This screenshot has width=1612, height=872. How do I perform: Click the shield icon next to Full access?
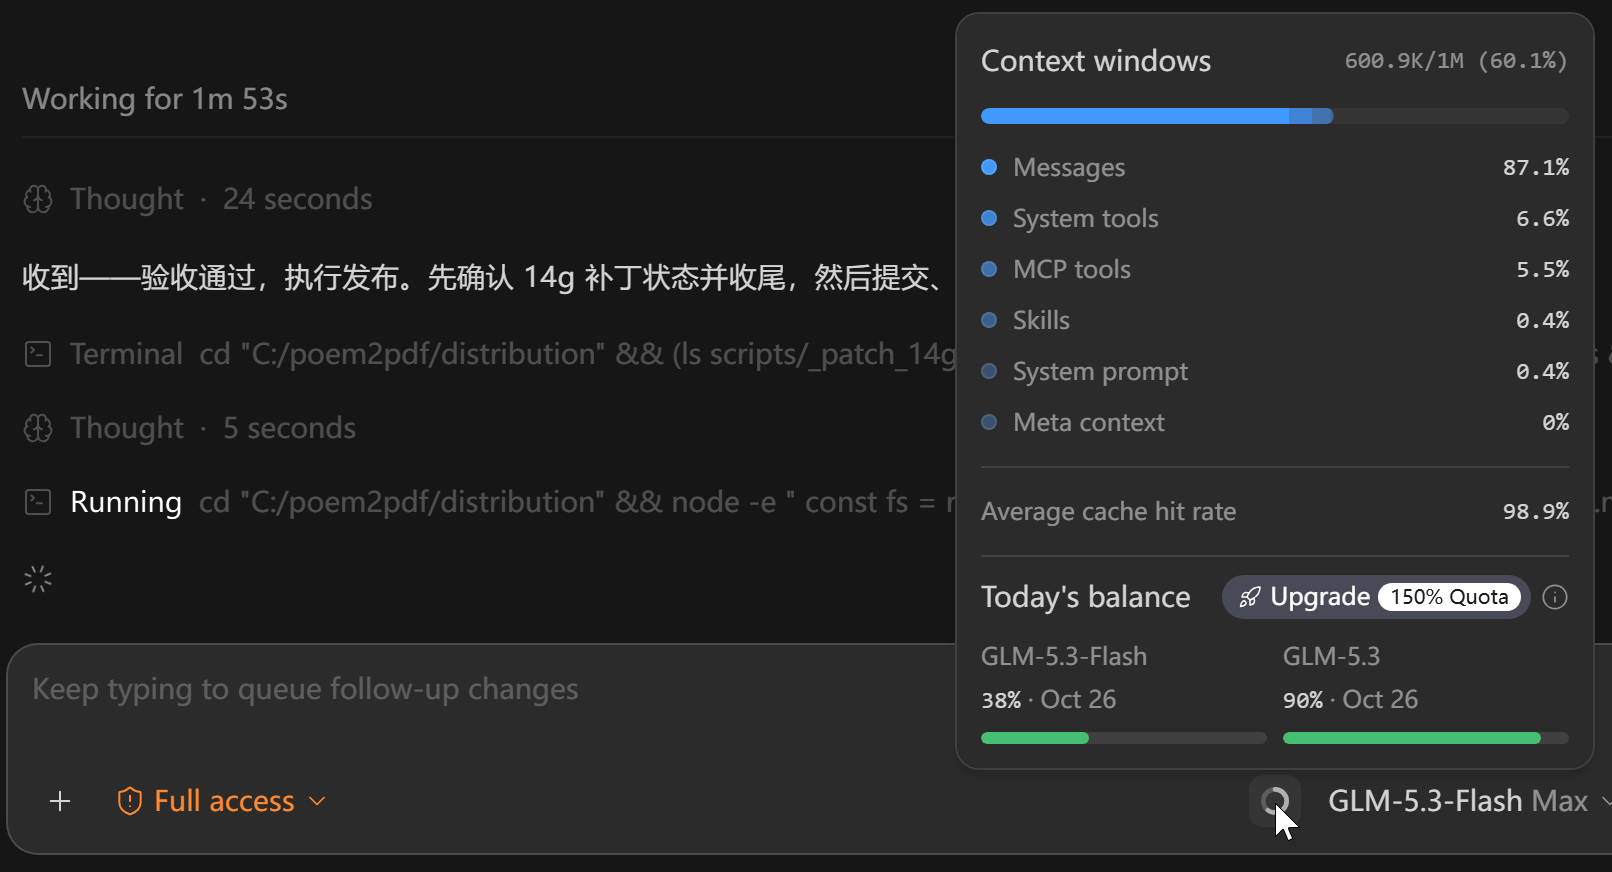pyautogui.click(x=130, y=801)
